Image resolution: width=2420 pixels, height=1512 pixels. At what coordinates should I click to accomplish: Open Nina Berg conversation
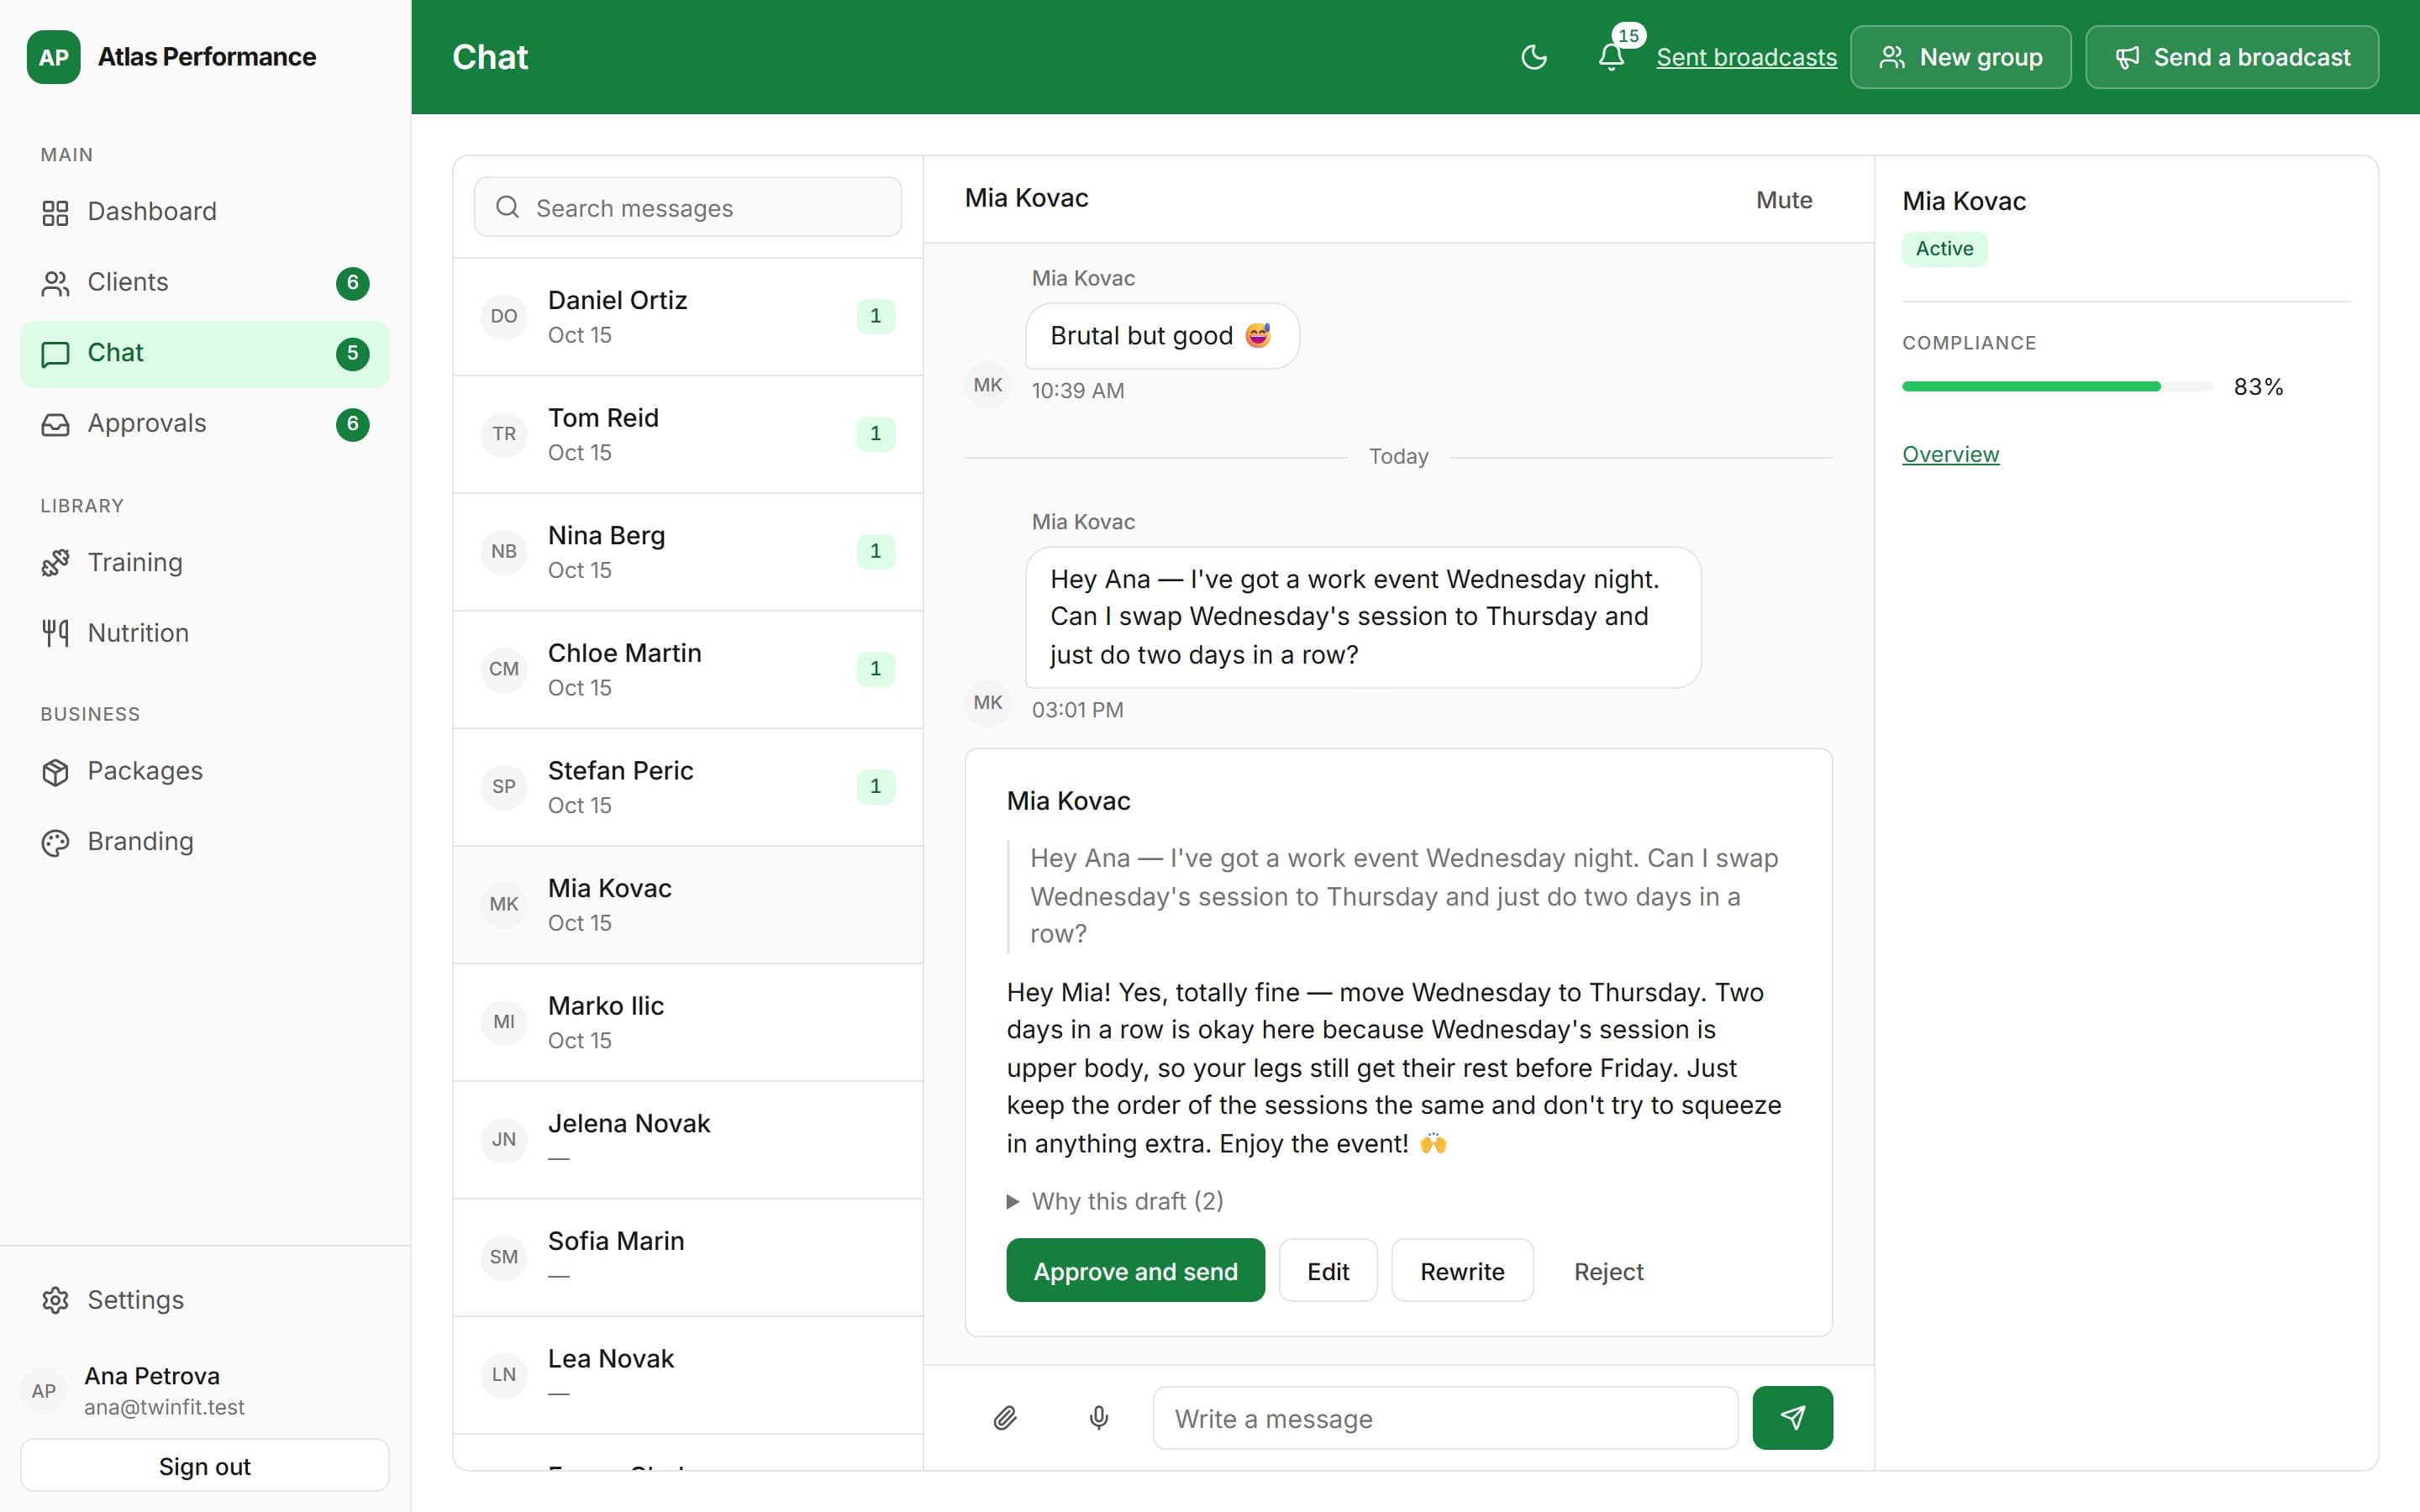coord(688,552)
